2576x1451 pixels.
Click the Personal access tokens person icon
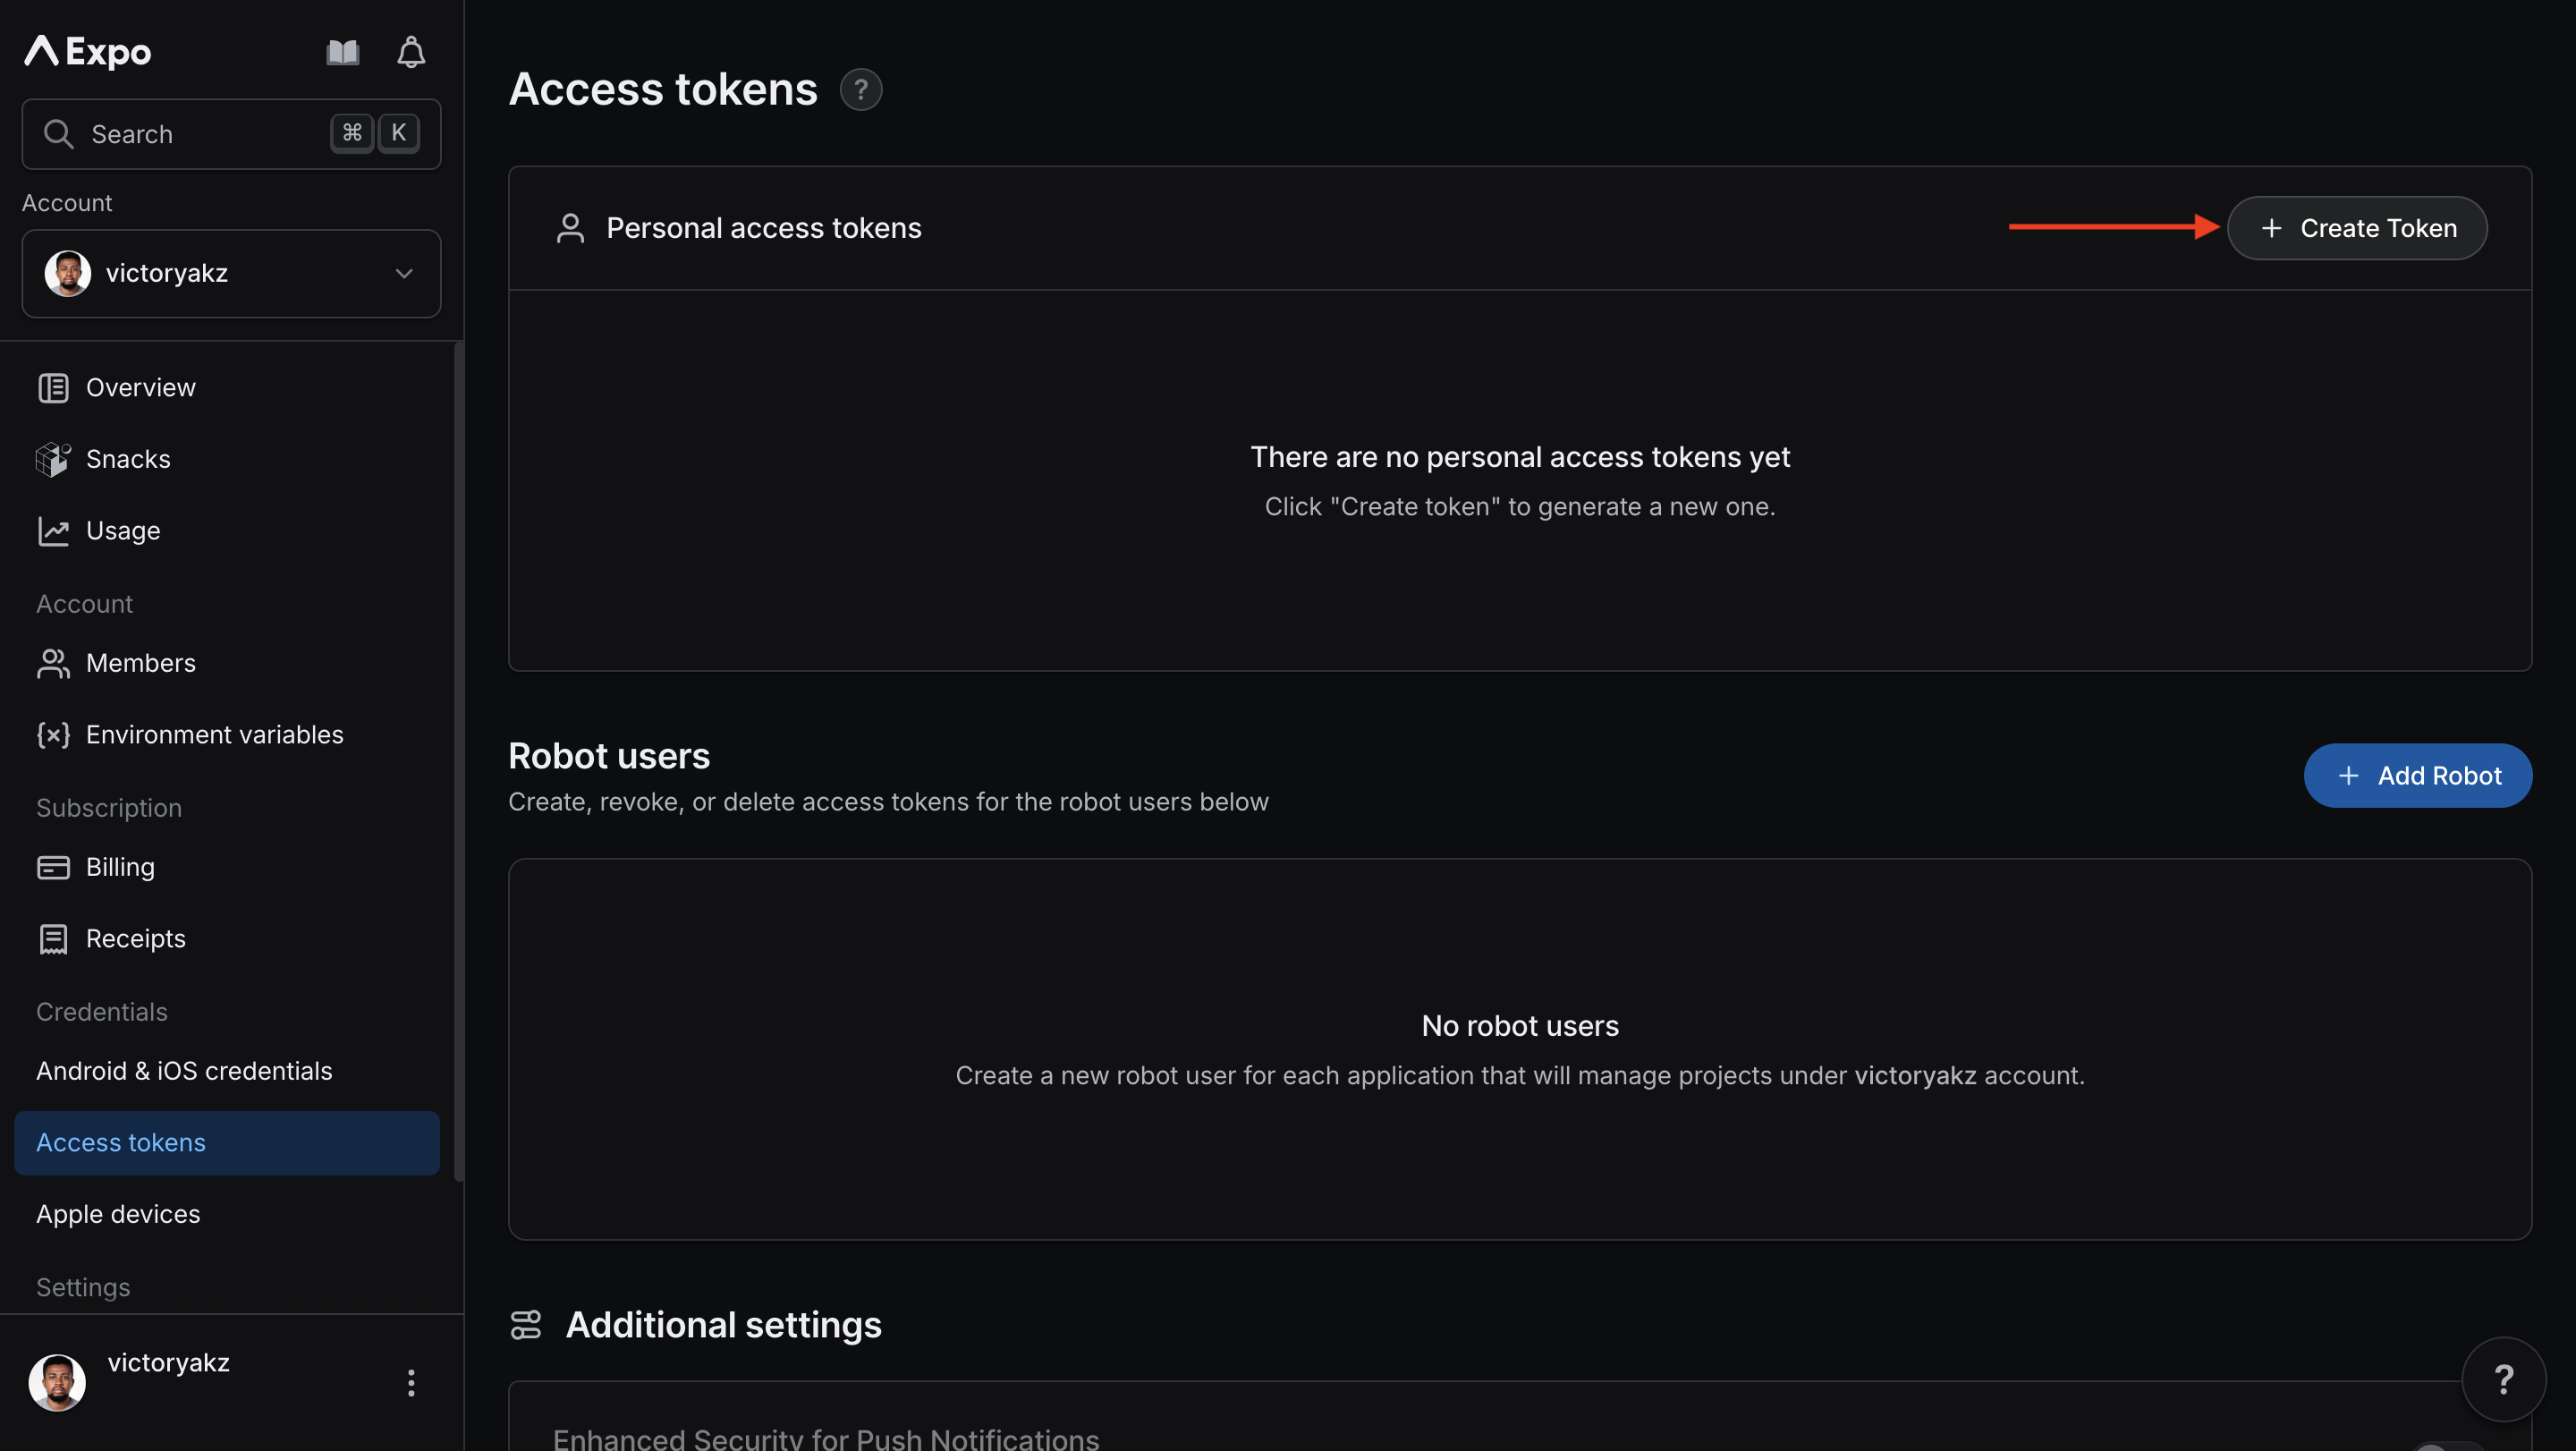(571, 227)
